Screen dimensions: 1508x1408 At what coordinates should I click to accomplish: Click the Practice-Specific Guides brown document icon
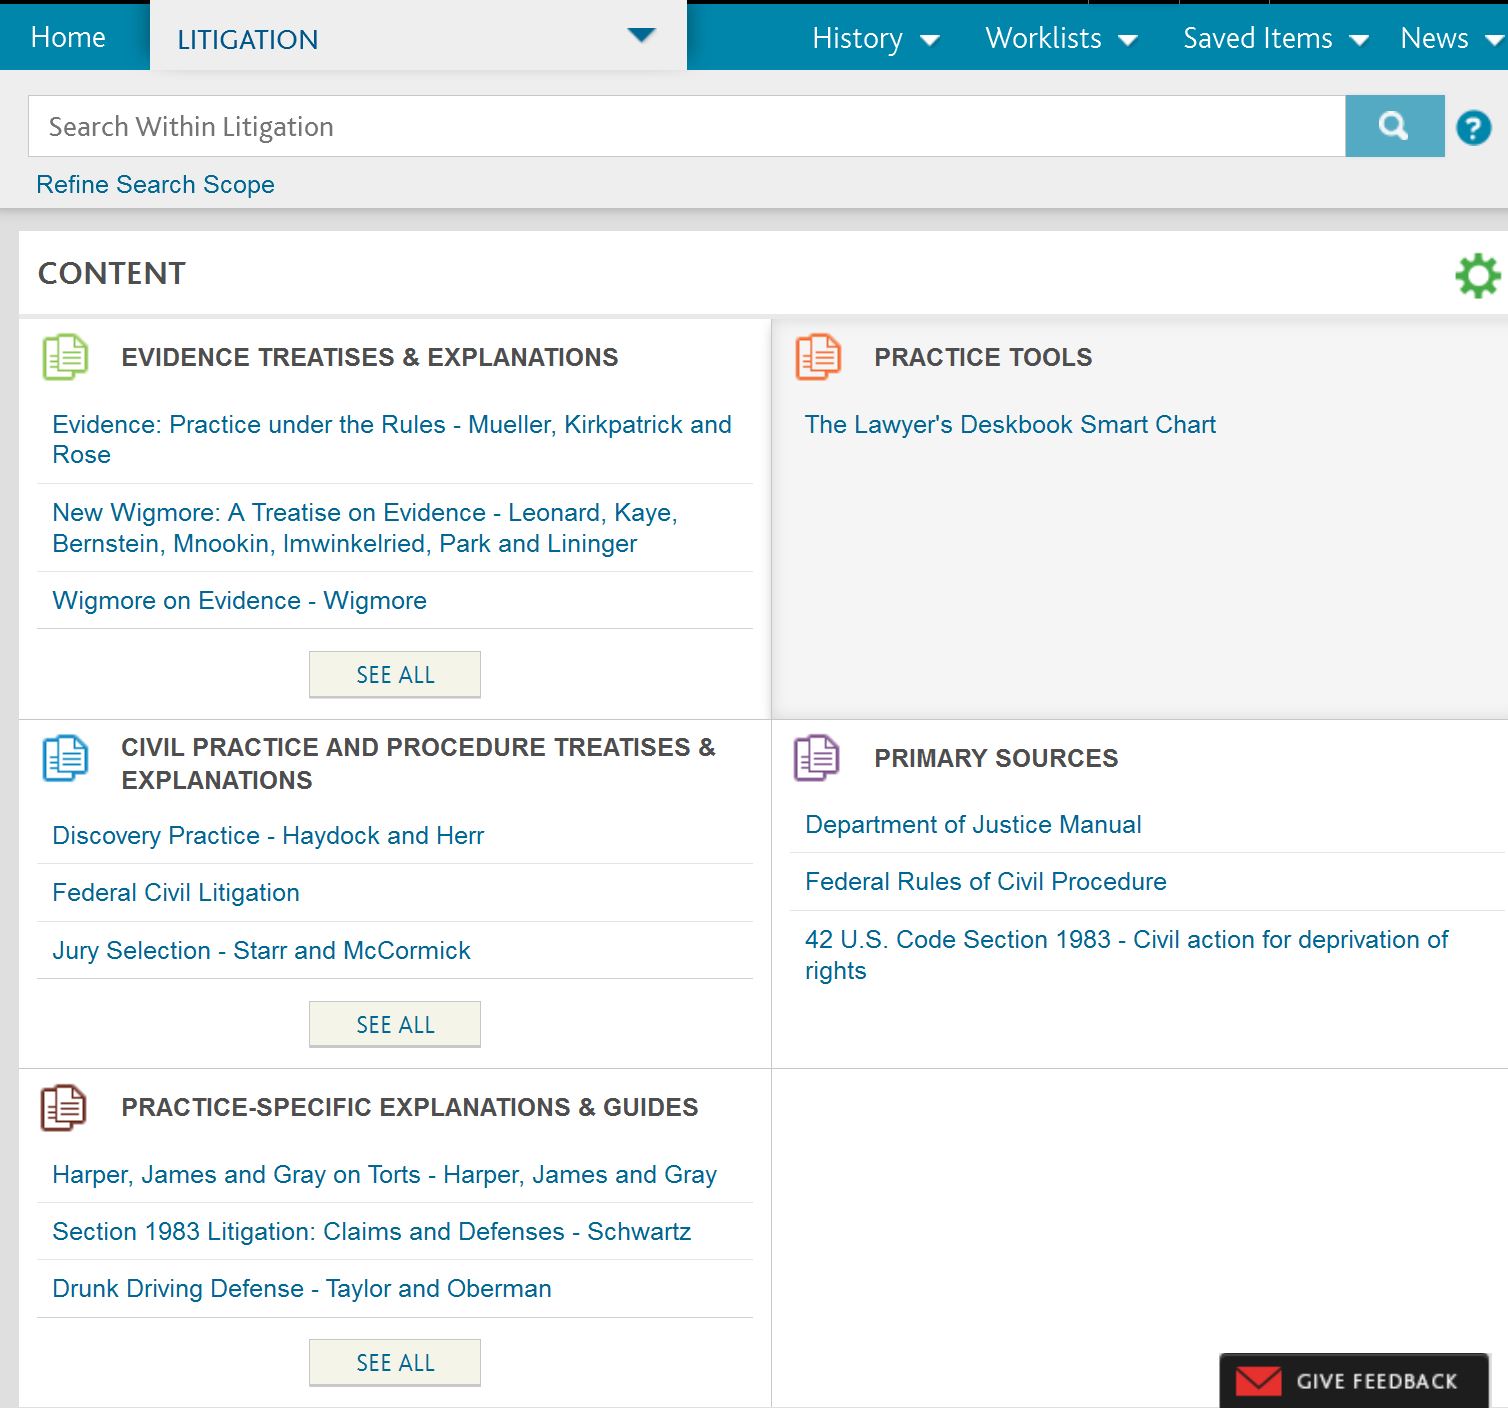pyautogui.click(x=64, y=1108)
